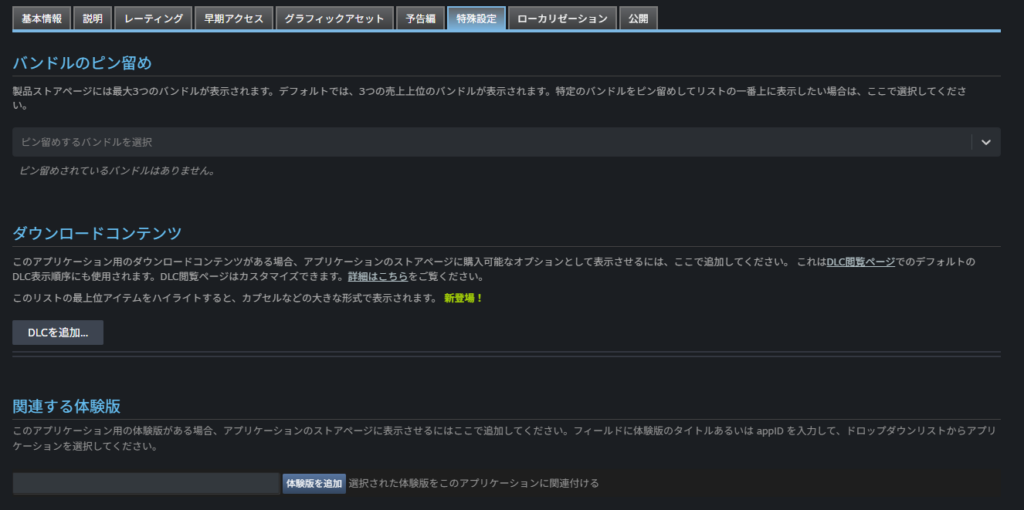Click the ピン留めするバンドルを選択 select field
Image resolution: width=1024 pixels, height=510 pixels.
(490, 142)
